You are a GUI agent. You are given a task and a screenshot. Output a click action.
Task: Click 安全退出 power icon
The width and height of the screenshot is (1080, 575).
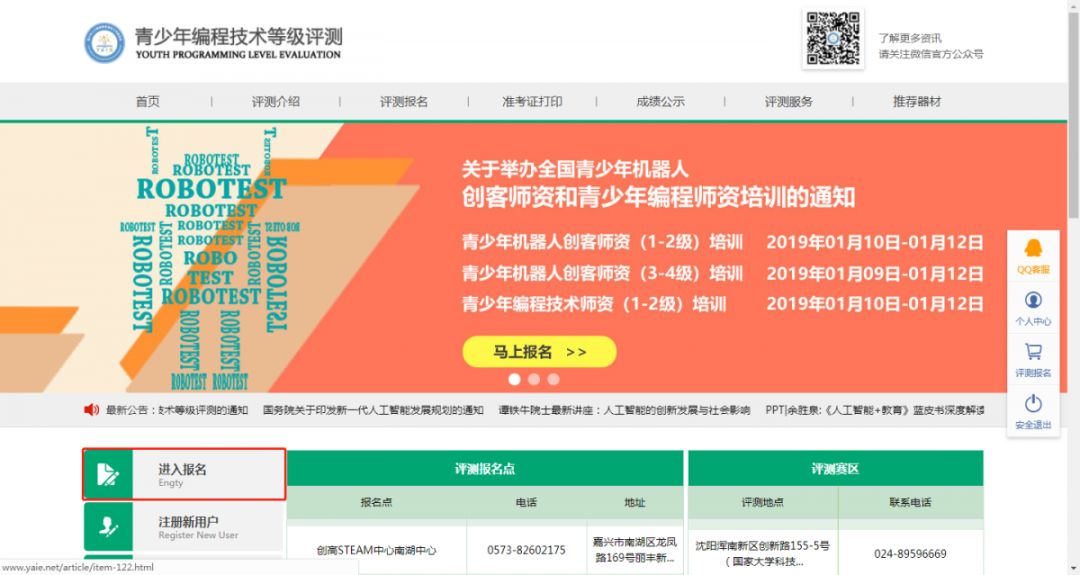[1032, 404]
